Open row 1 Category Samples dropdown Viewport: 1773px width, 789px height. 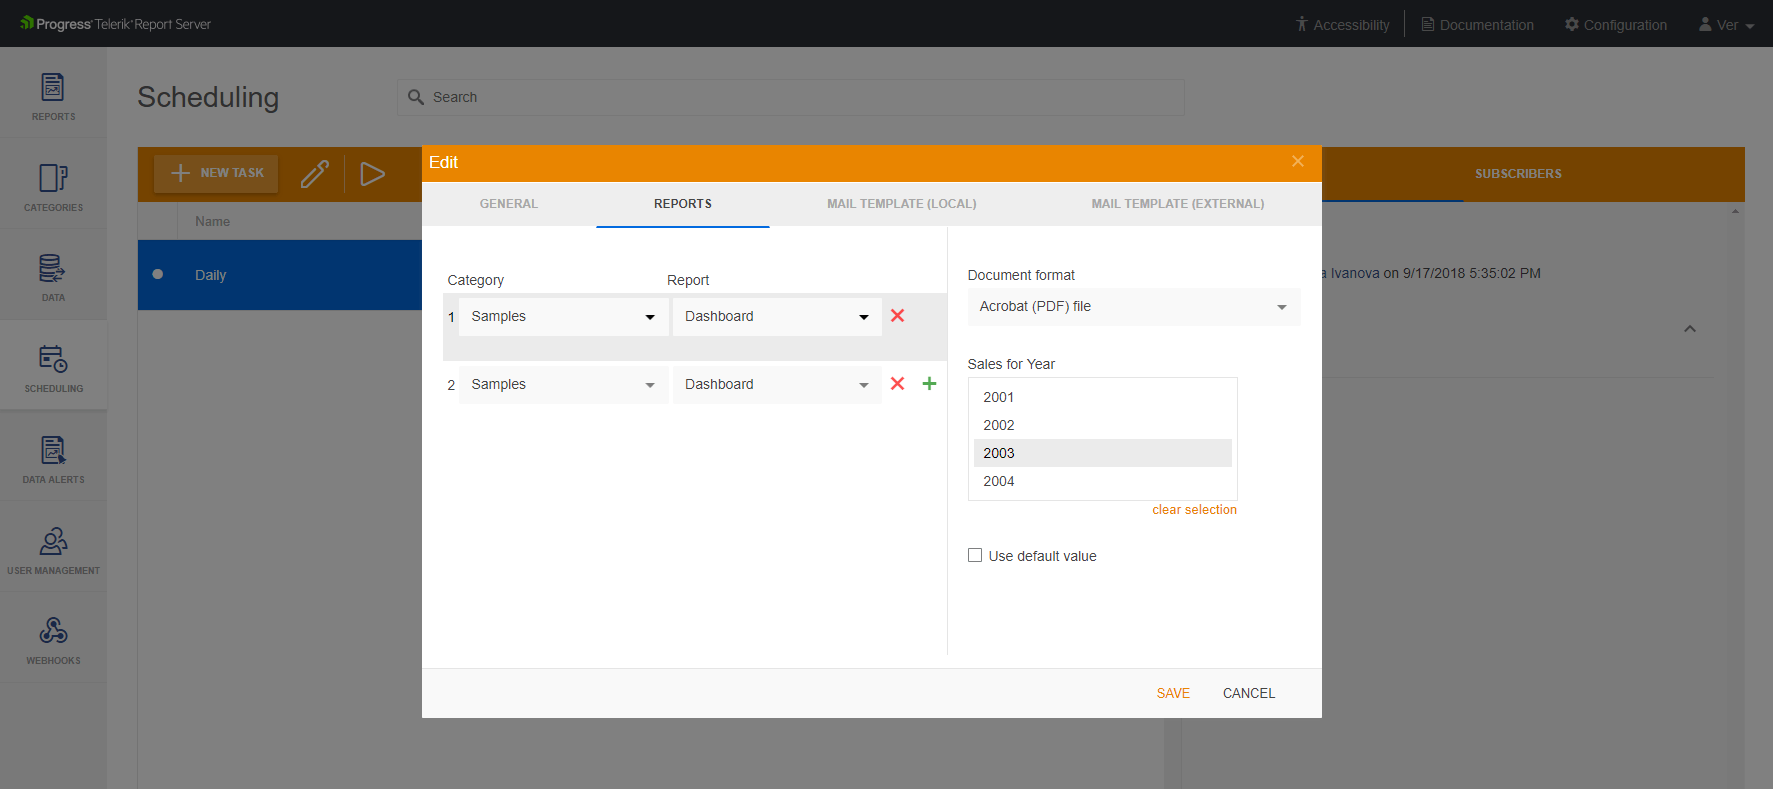point(564,317)
